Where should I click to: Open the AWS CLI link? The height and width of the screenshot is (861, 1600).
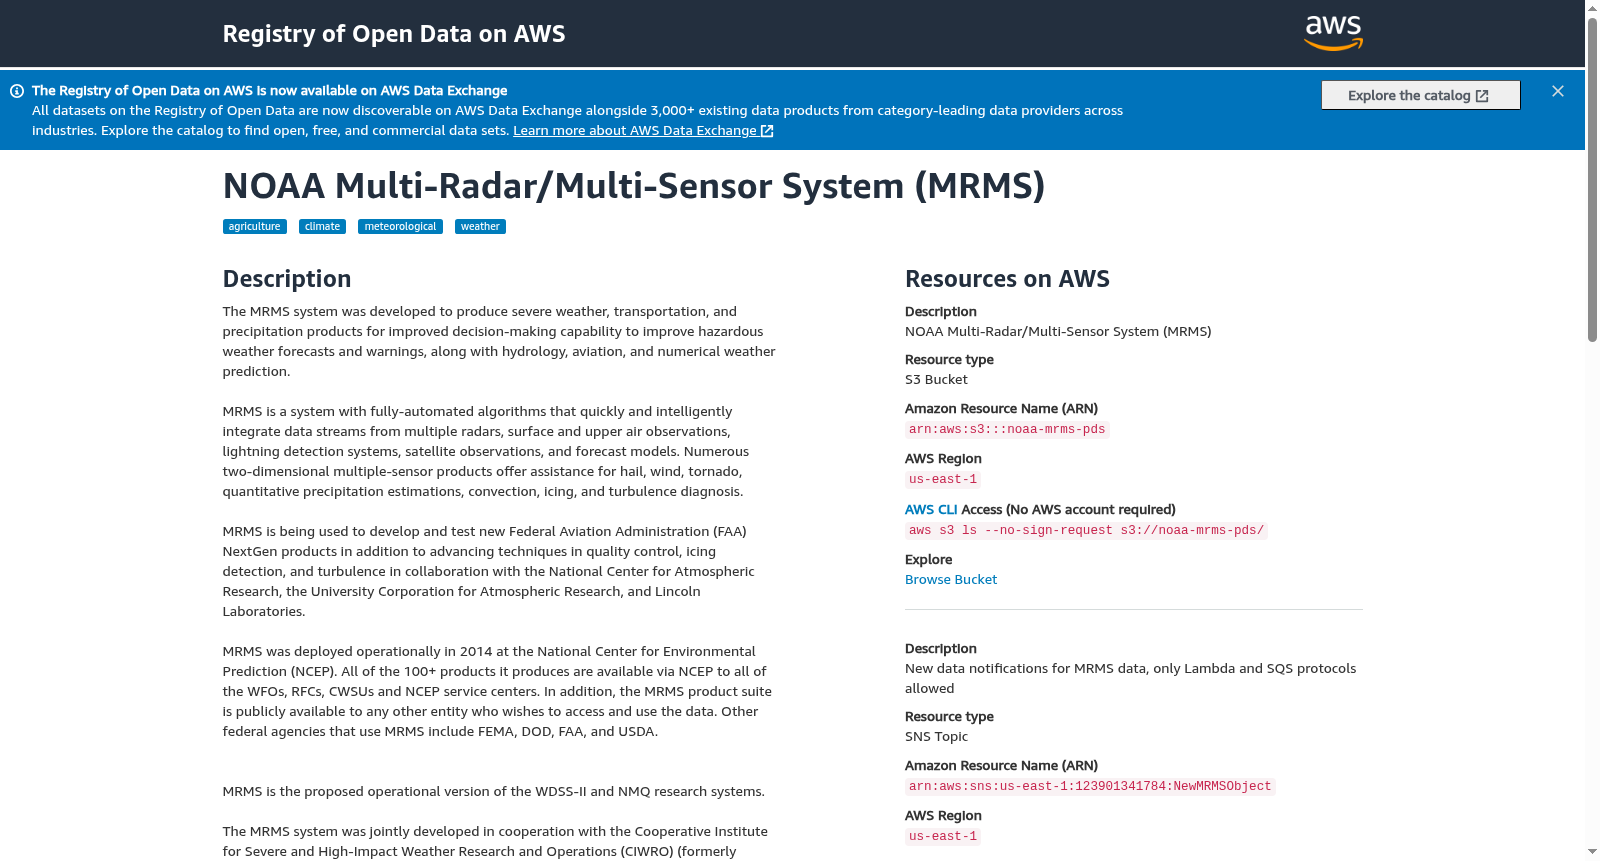[x=931, y=510]
